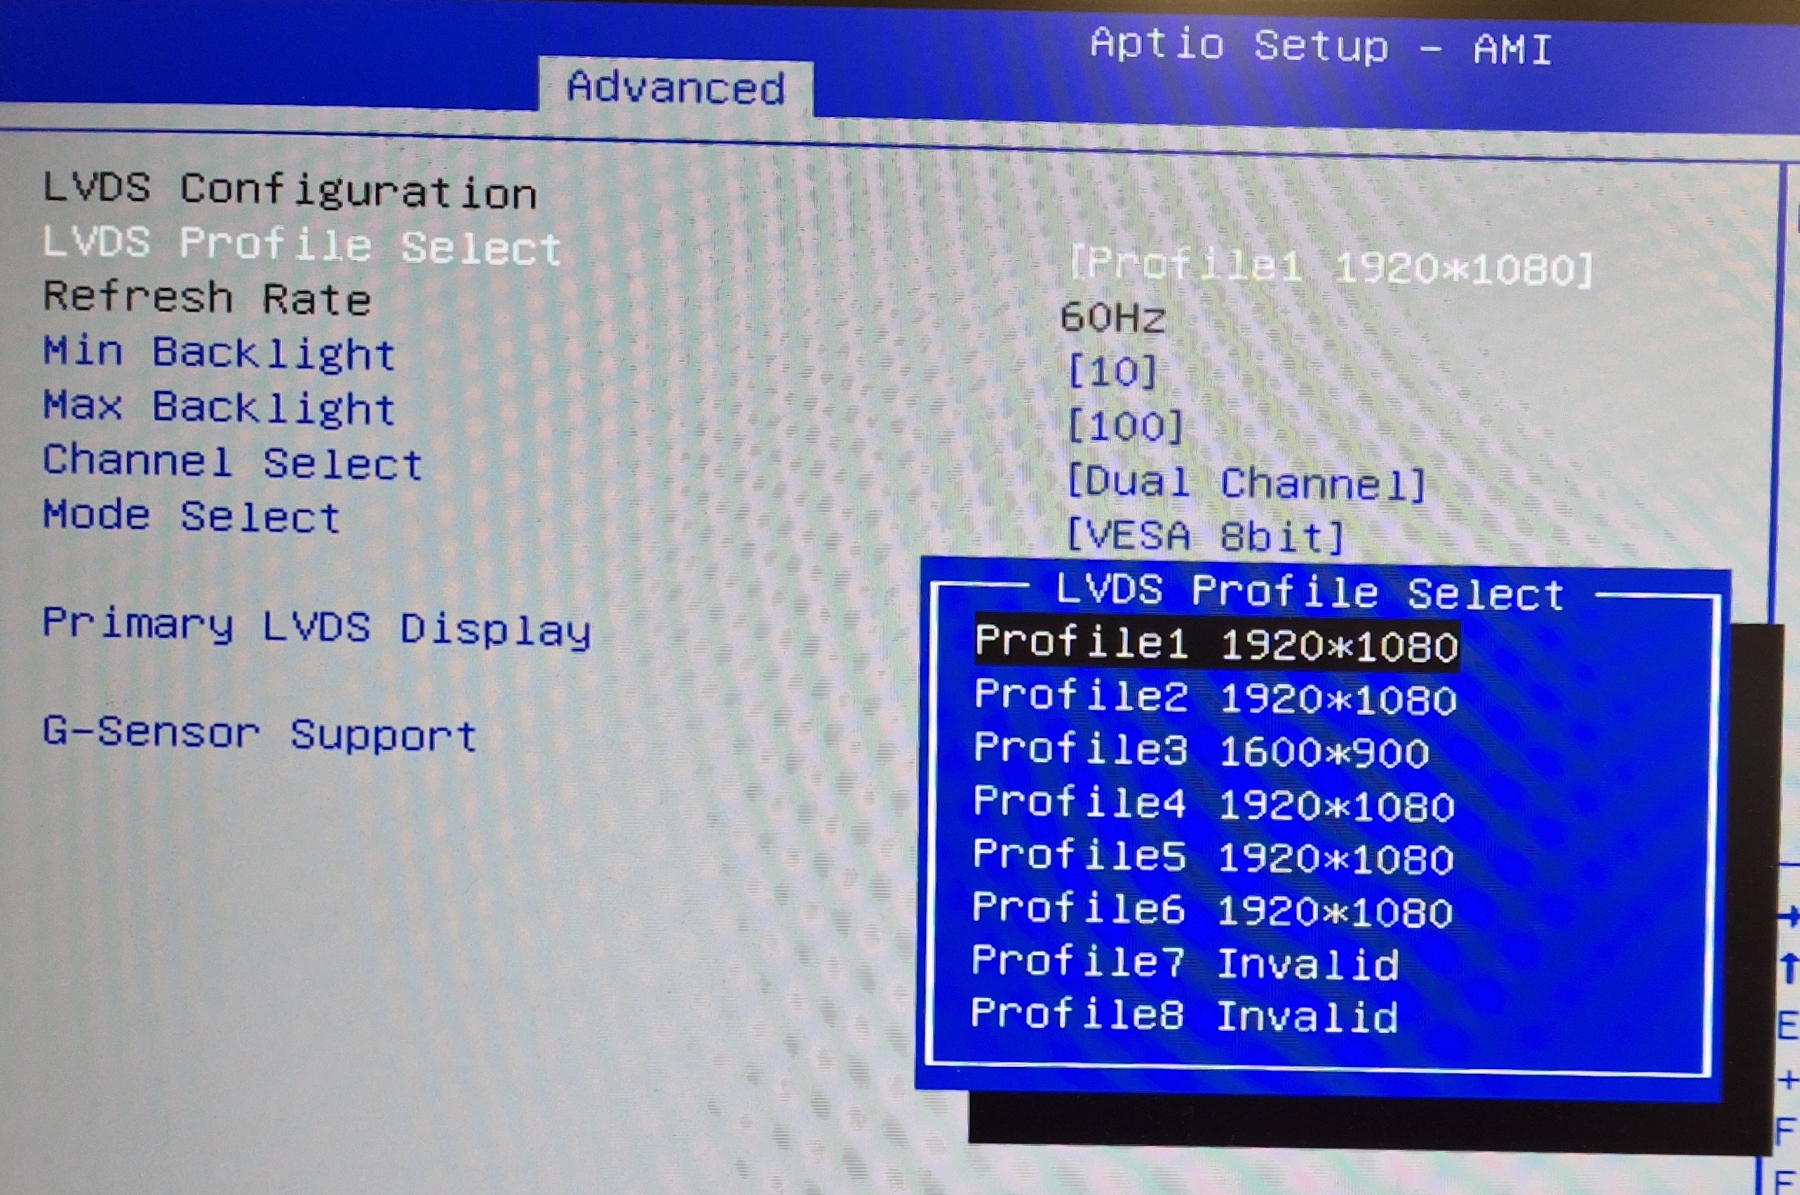Select the Channel Select setting label

pos(233,462)
